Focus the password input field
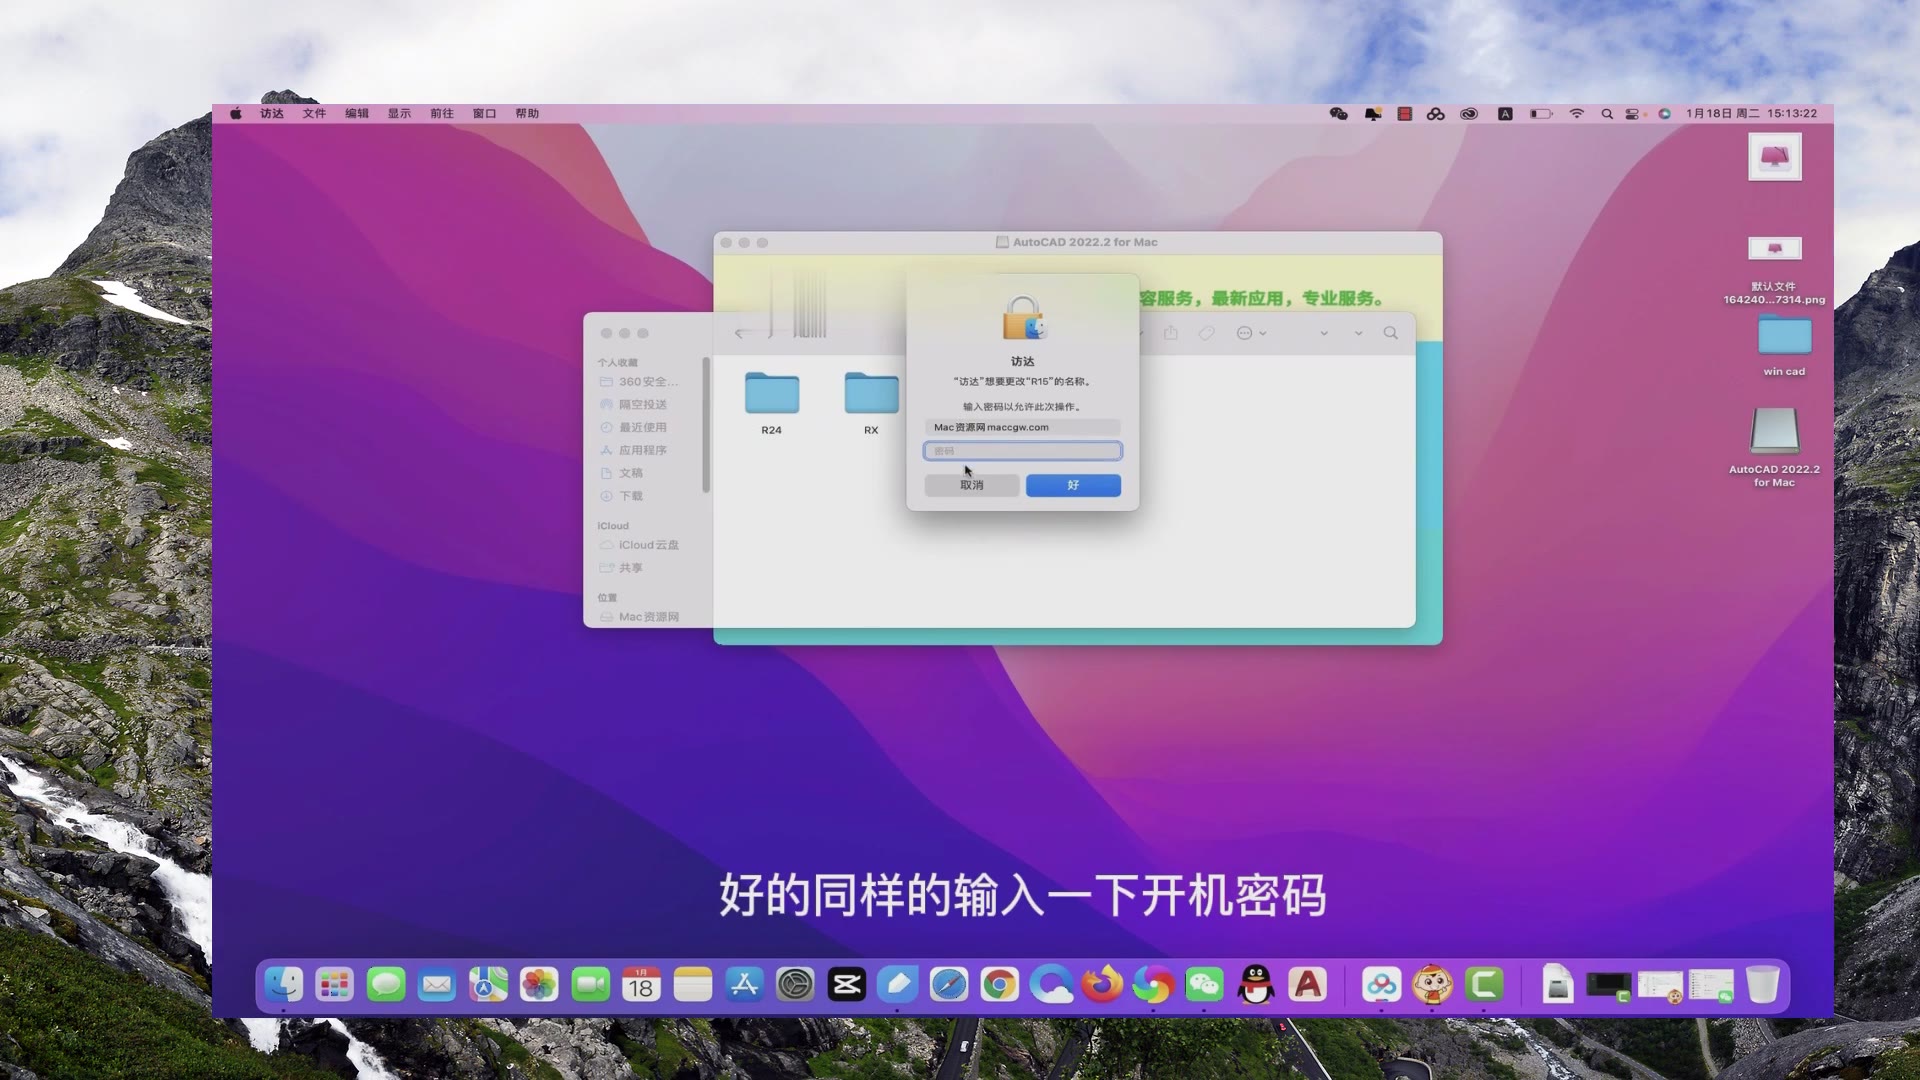The image size is (1920, 1080). [1022, 451]
